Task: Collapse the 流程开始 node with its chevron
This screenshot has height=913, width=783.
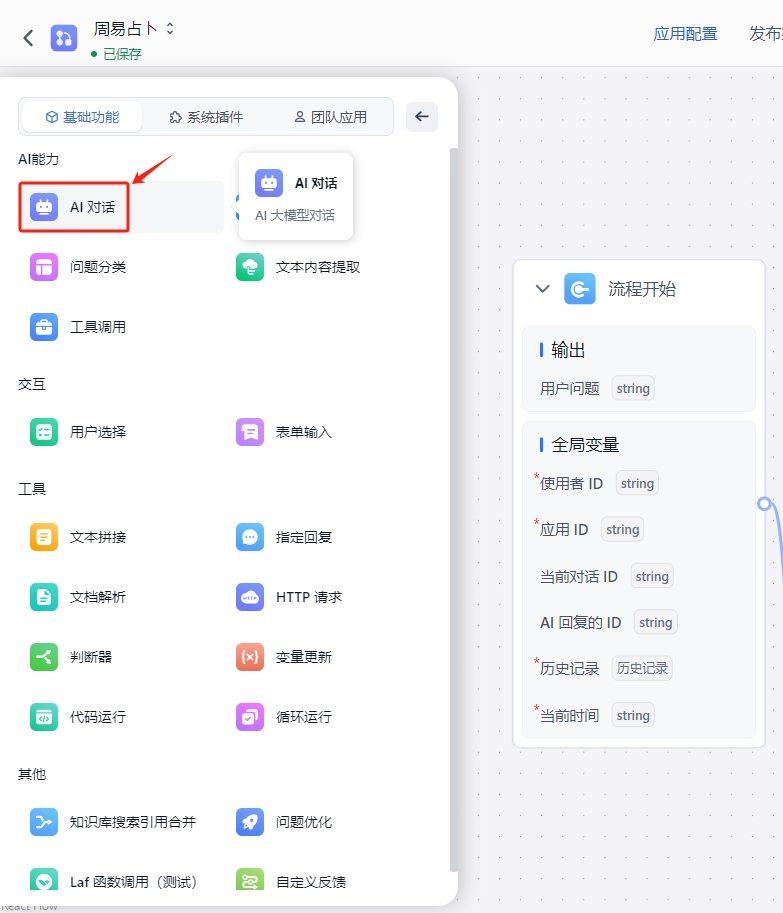Action: (543, 289)
